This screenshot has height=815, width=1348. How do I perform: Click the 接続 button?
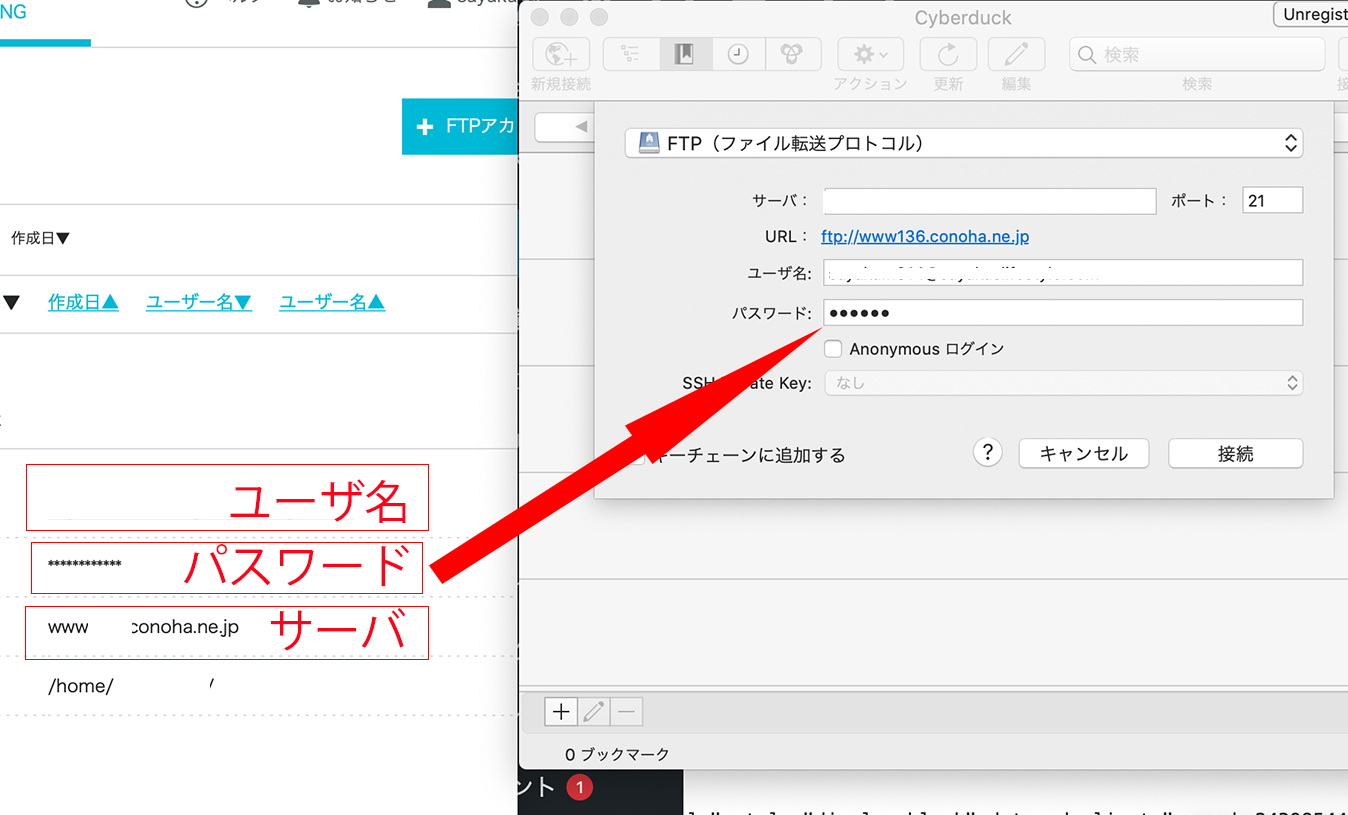pyautogui.click(x=1236, y=454)
